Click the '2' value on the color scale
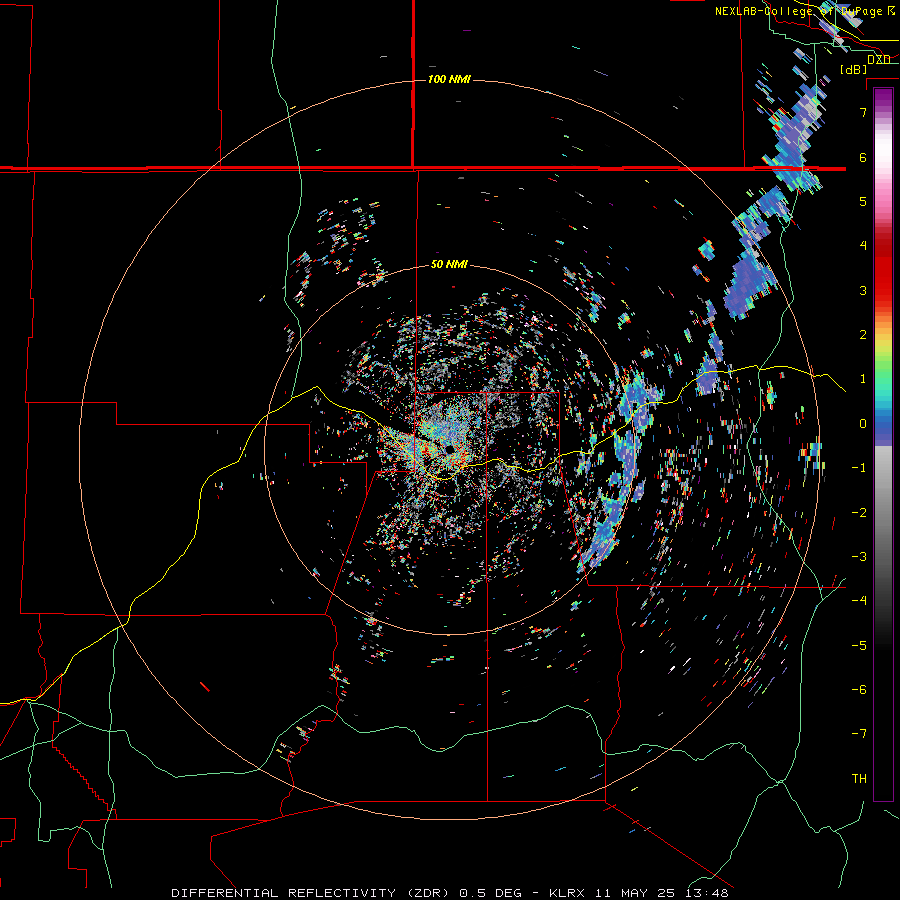Screen dimensions: 900x900 [863, 335]
